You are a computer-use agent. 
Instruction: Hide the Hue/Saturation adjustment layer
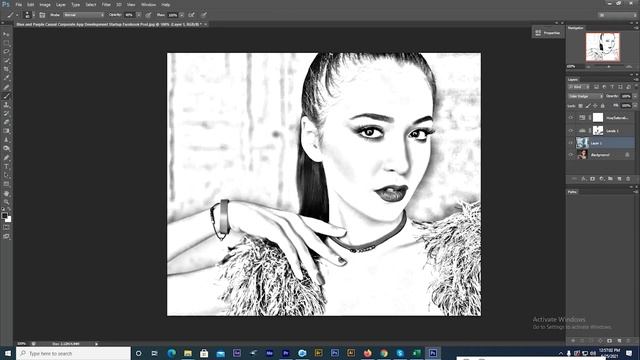pos(571,118)
